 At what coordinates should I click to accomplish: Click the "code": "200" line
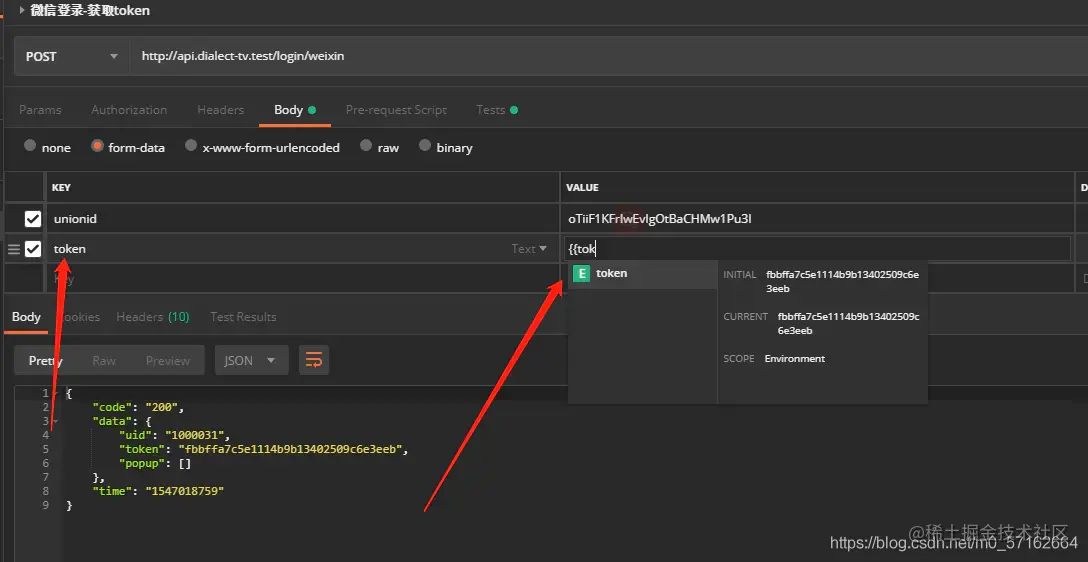[138, 407]
